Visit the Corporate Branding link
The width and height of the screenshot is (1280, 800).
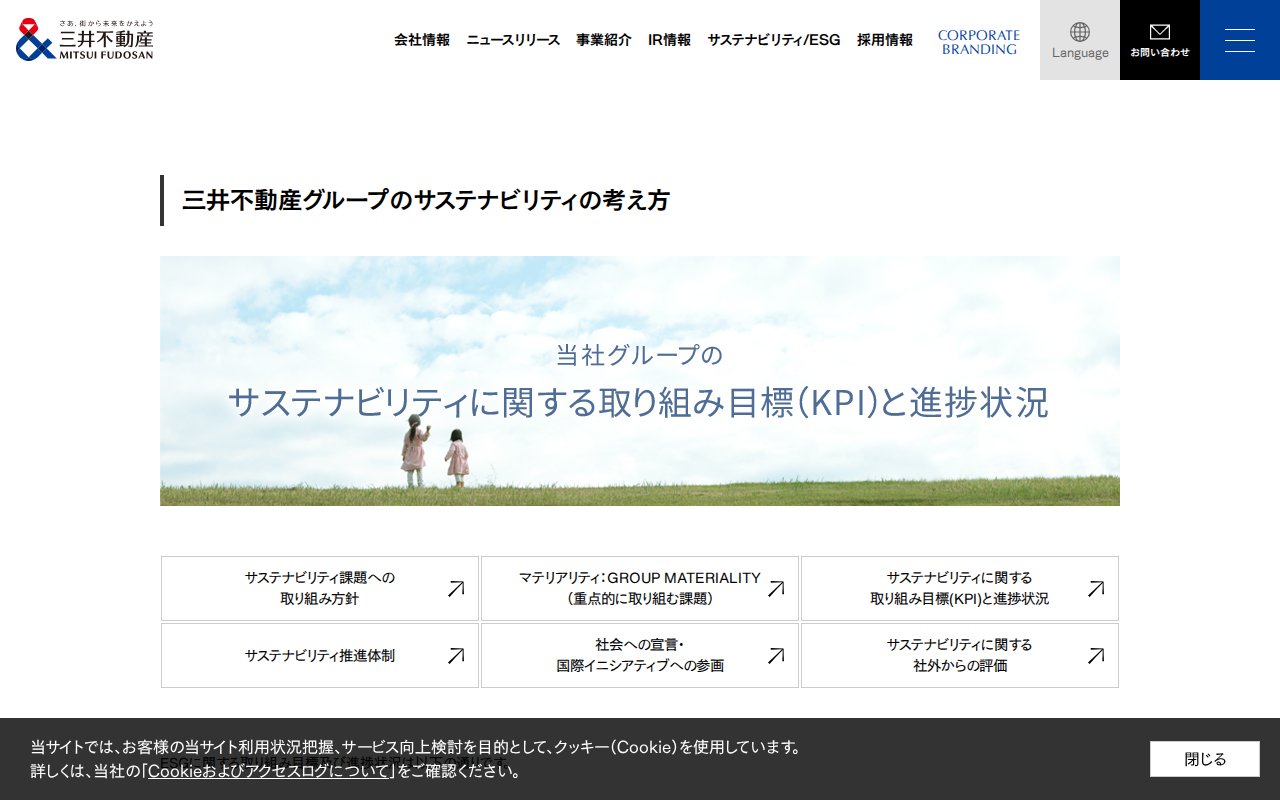coord(979,42)
